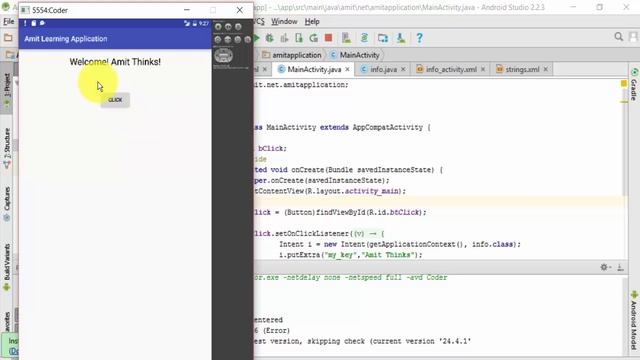Click the R.layout.activity_main code line
640x360 pixels.
(x=330, y=191)
